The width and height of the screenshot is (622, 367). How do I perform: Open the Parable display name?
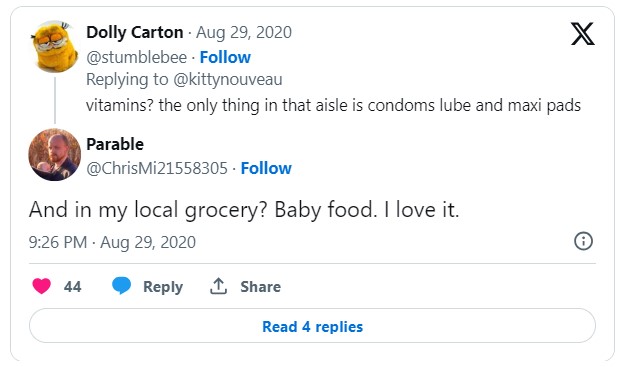click(x=115, y=144)
